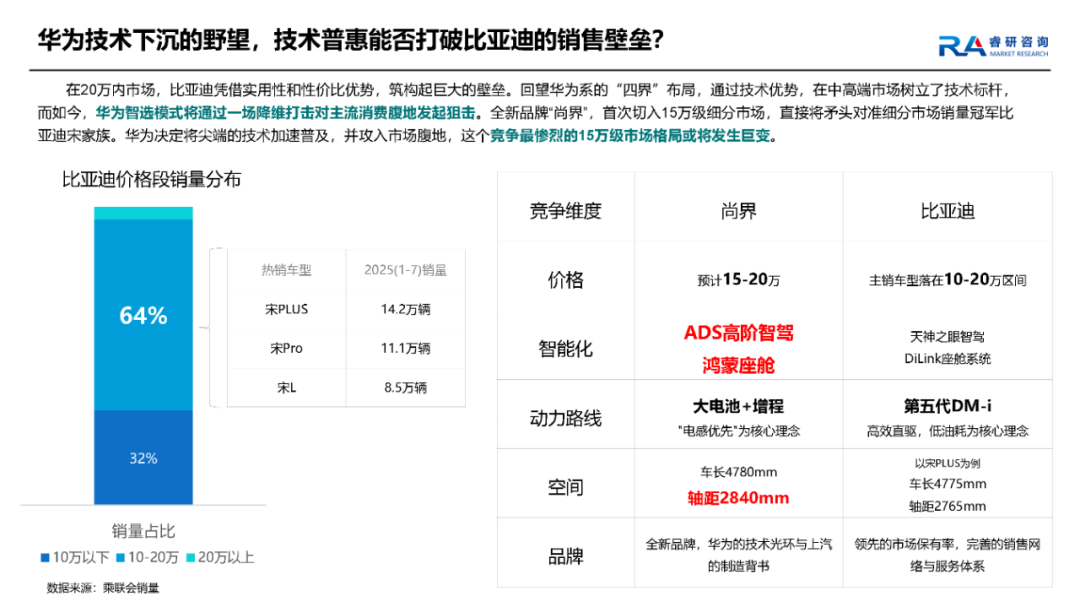Click the red ADS高阶智驾 text
Viewport: 1080px width, 607px height.
[x=738, y=333]
